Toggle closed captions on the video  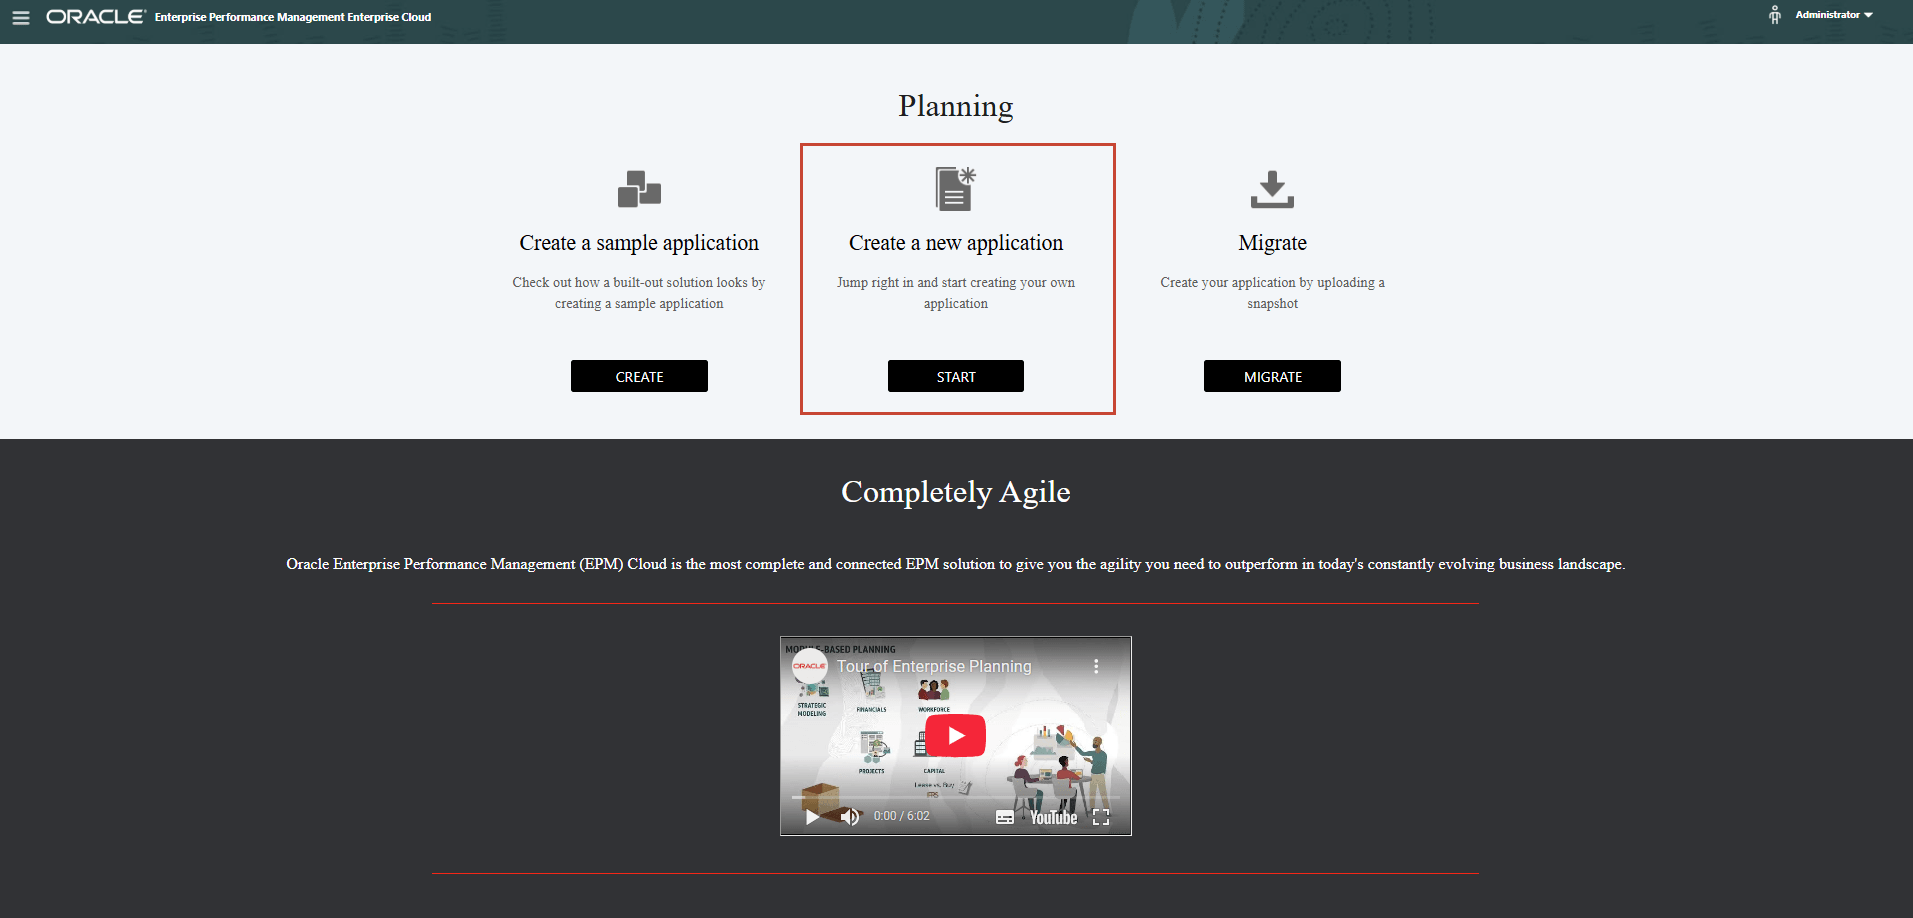(x=1006, y=817)
